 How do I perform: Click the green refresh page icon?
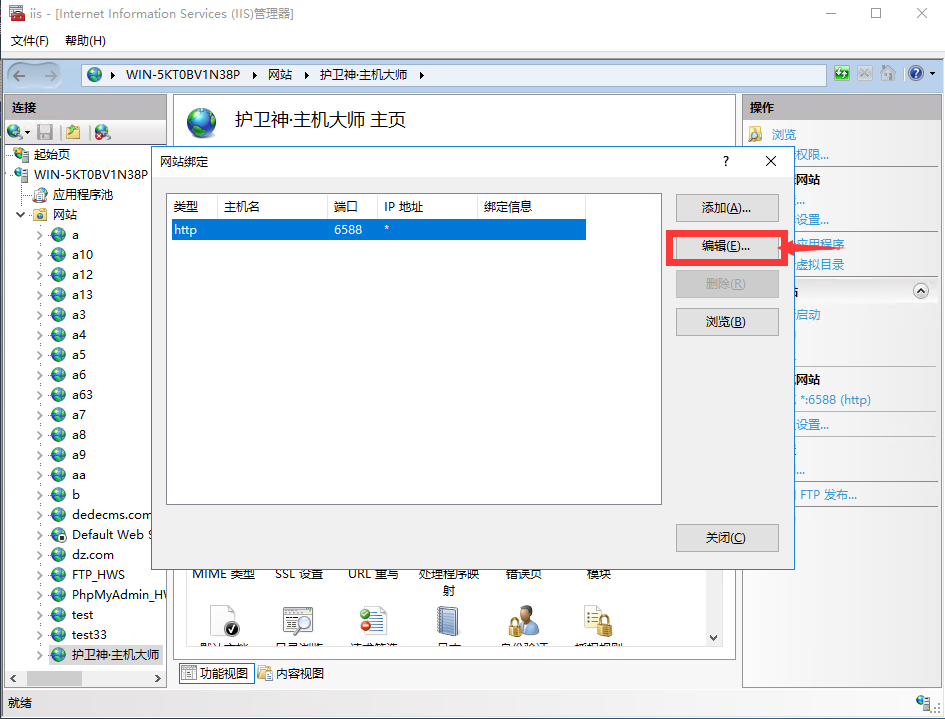(x=842, y=74)
